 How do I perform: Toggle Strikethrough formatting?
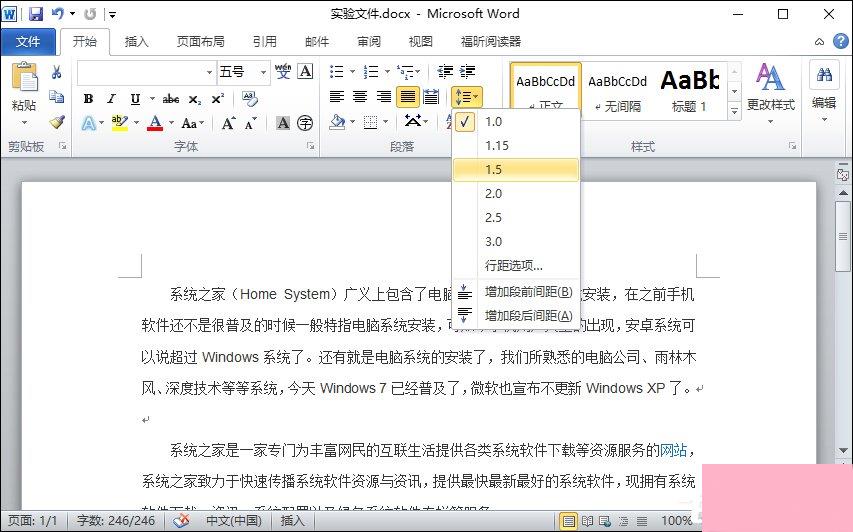(x=171, y=99)
